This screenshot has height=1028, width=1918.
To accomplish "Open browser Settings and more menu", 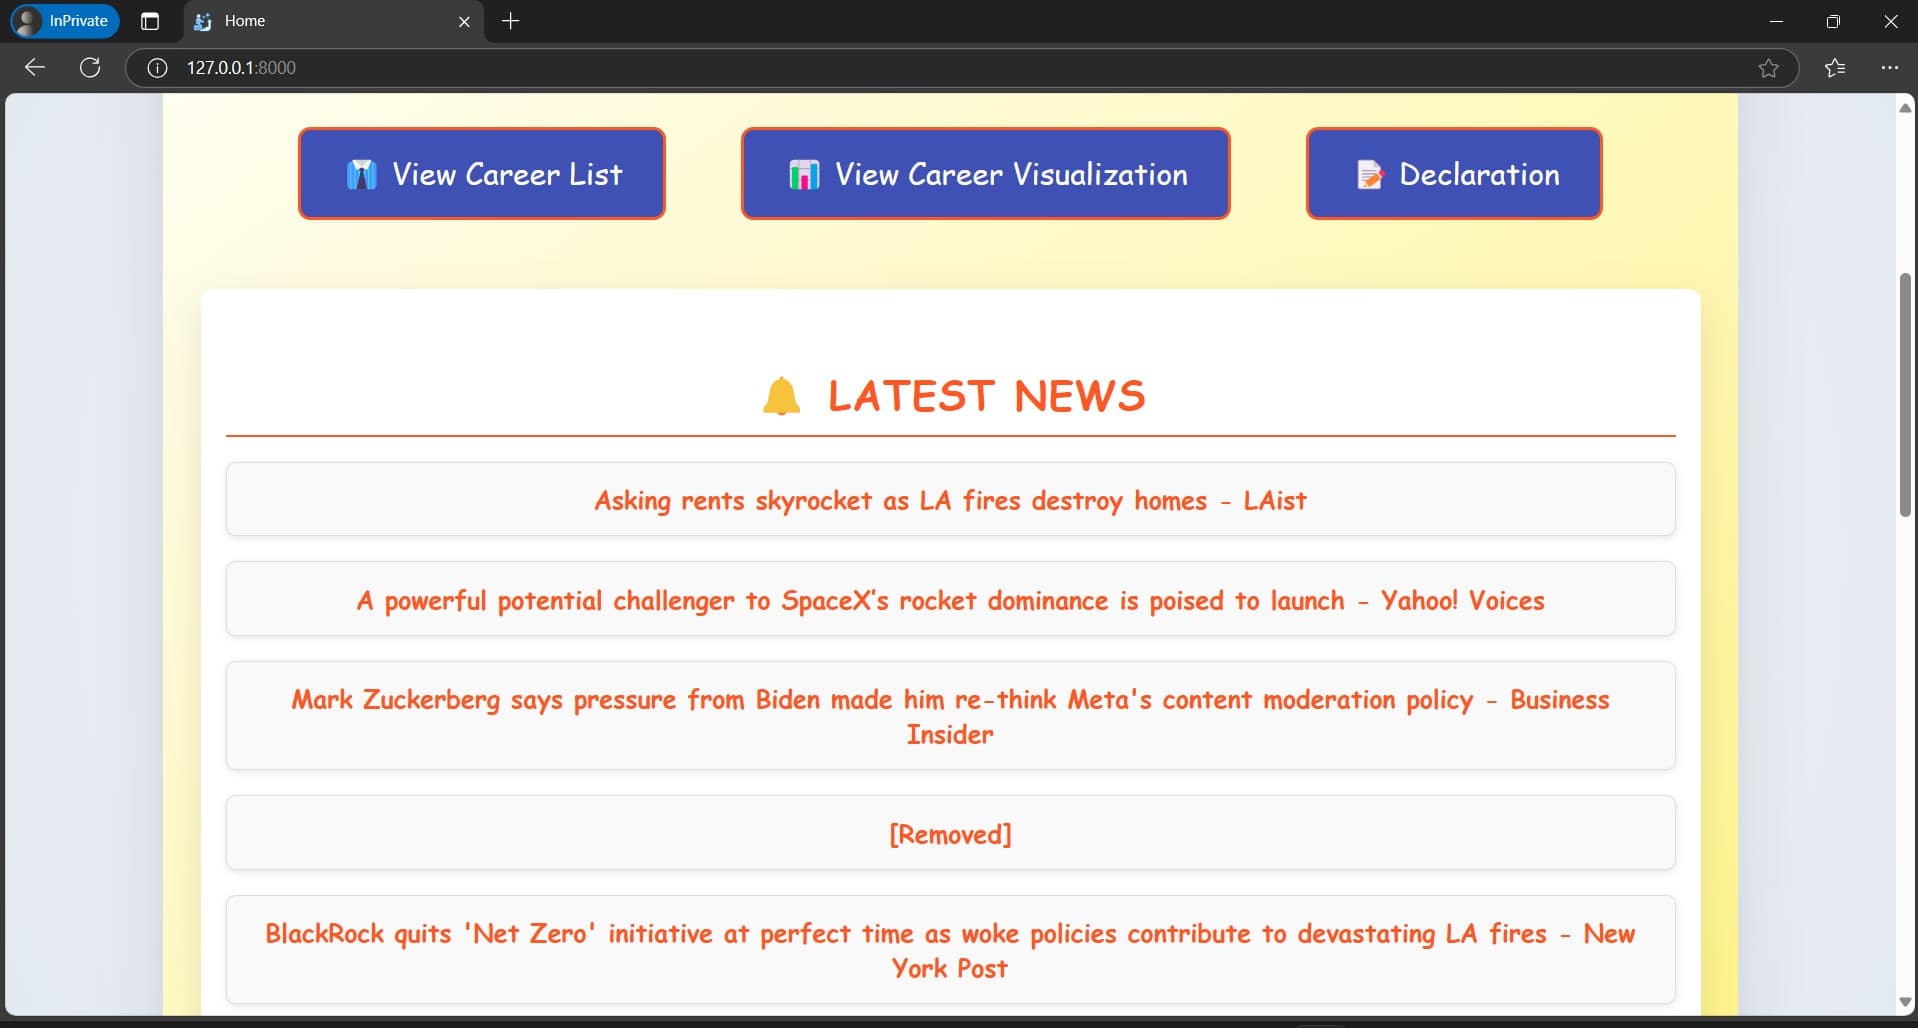I will [x=1889, y=68].
